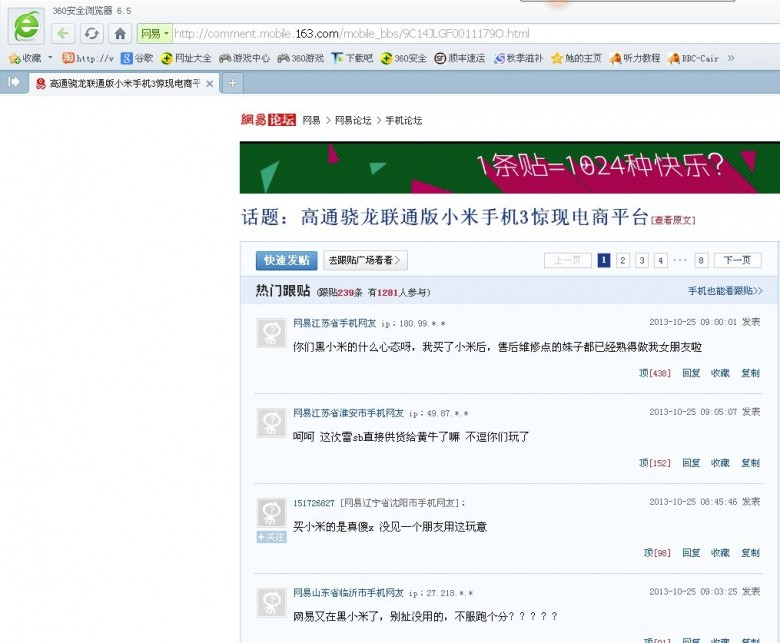Expand more bookmarks with the double chevron
780x643 pixels.
pyautogui.click(x=731, y=58)
